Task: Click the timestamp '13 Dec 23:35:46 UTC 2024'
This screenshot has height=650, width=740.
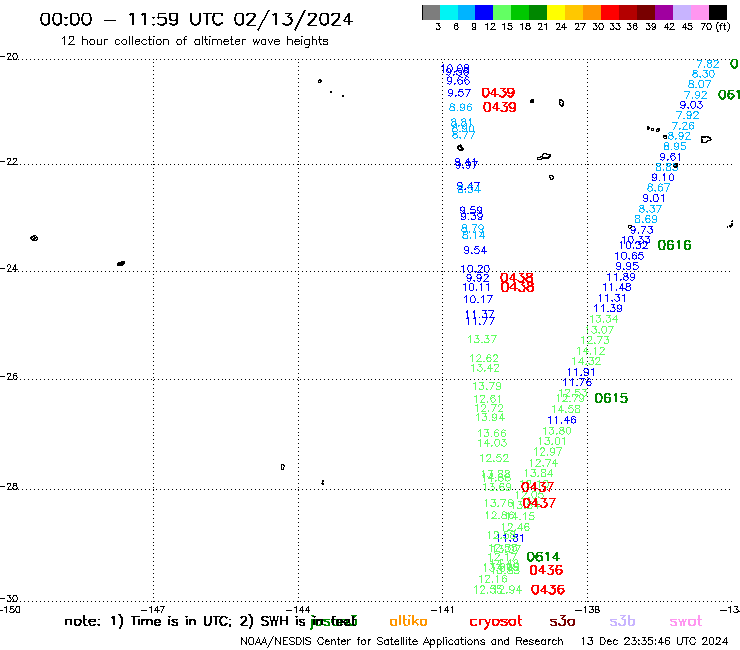Action: [x=655, y=642]
